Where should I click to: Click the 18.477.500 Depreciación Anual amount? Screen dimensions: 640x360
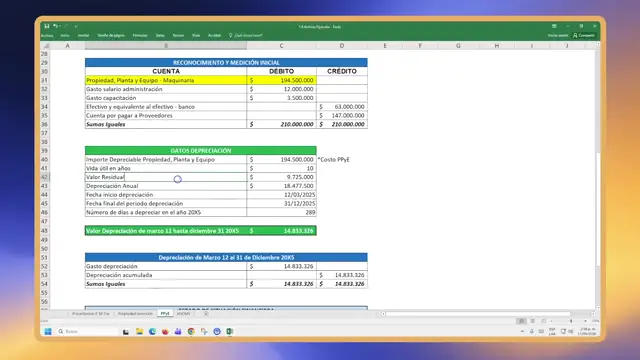pyautogui.click(x=281, y=186)
